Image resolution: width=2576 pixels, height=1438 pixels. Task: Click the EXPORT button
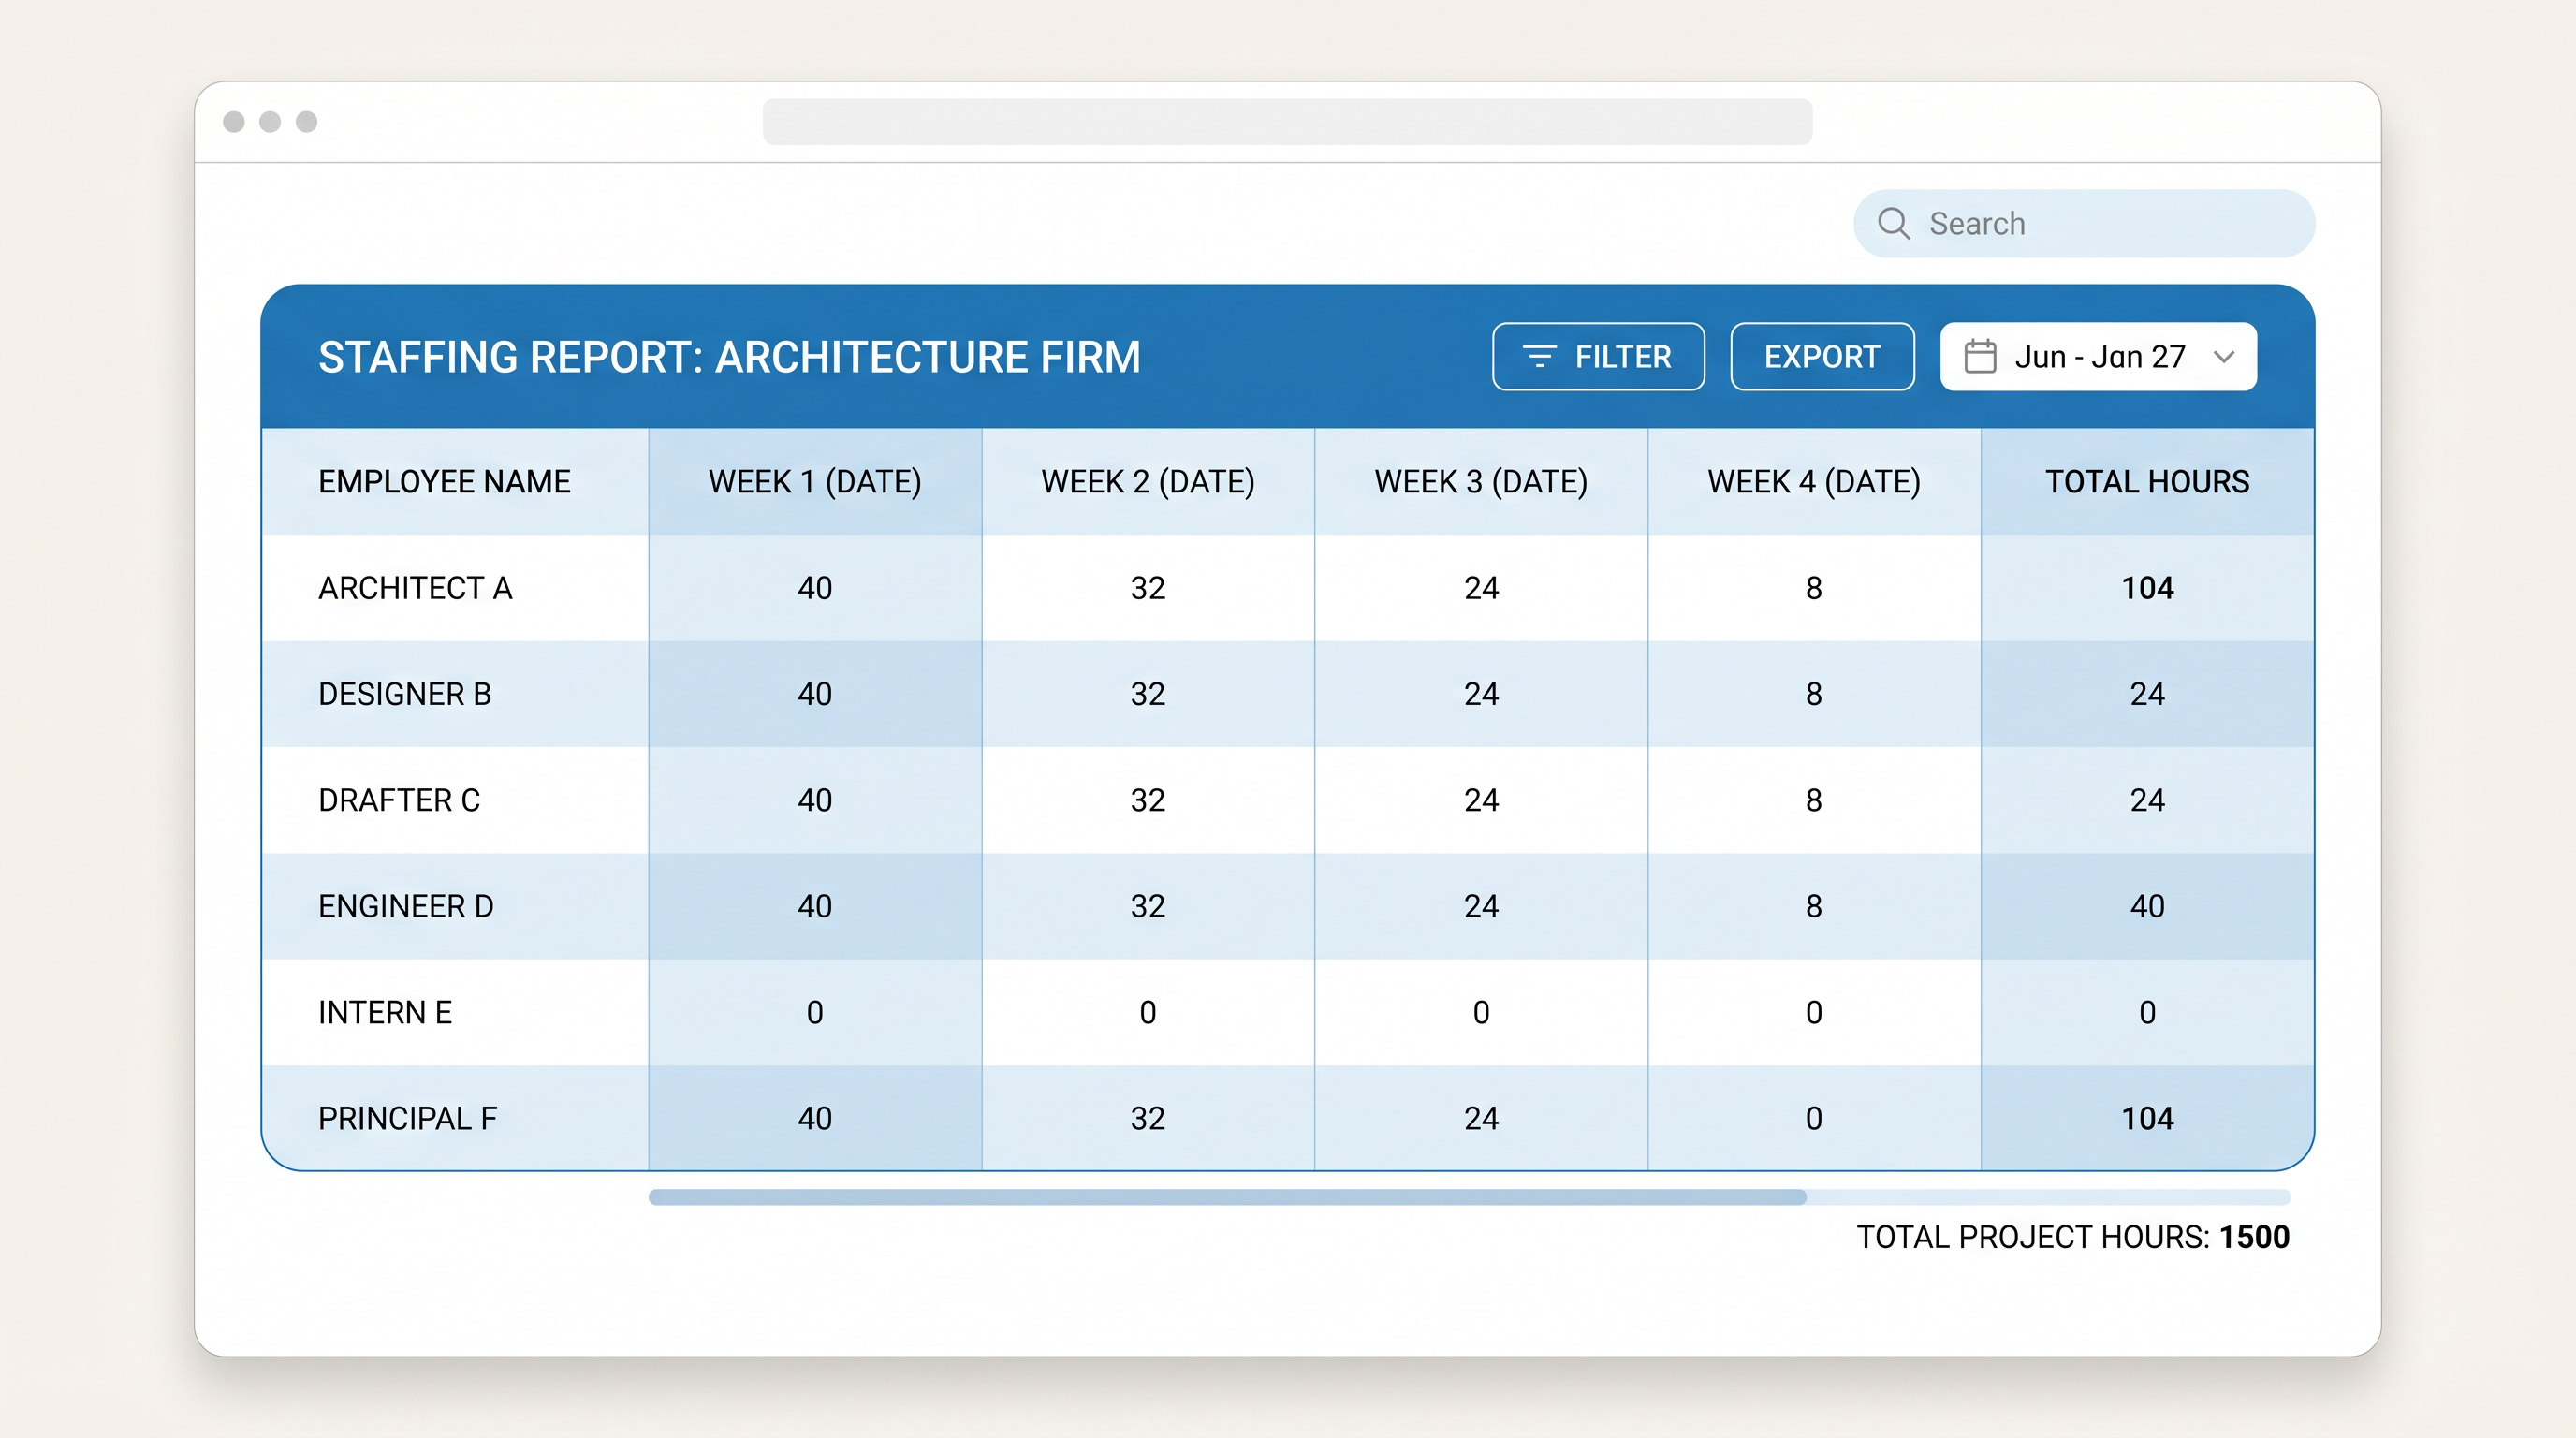[1822, 356]
